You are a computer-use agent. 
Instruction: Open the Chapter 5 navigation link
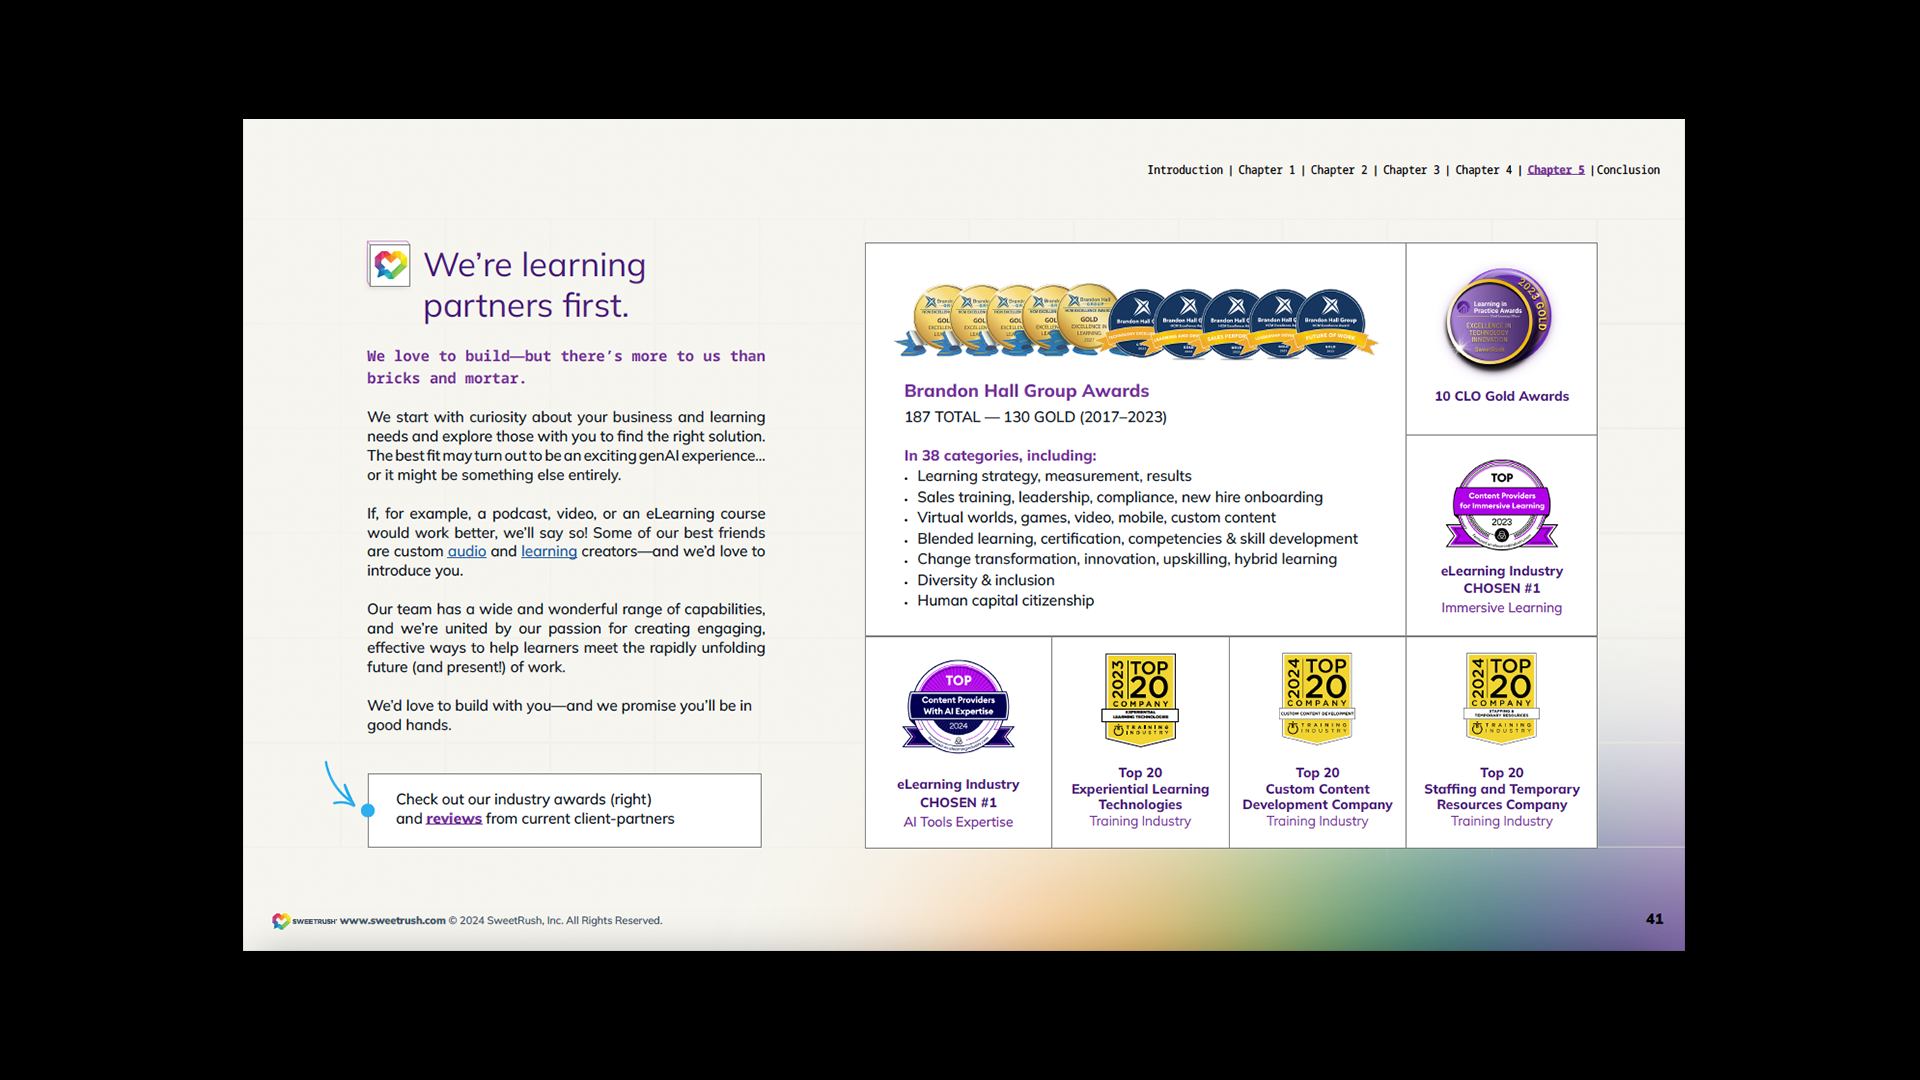tap(1555, 170)
